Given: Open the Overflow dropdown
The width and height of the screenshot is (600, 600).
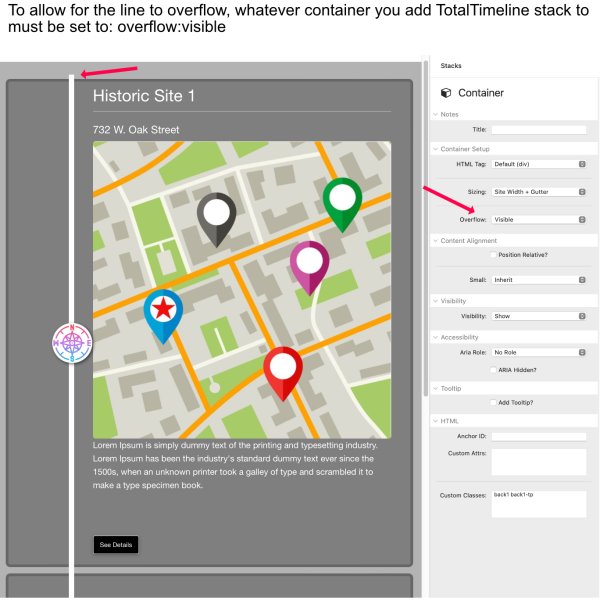Looking at the screenshot, I should click(x=538, y=219).
